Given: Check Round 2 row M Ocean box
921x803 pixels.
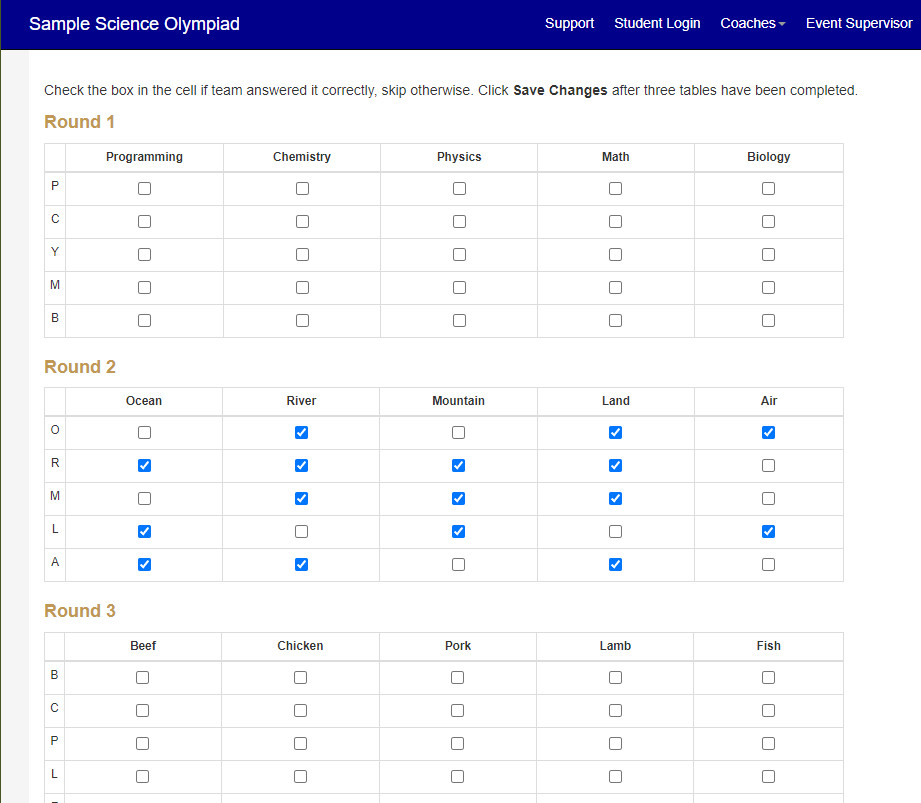Looking at the screenshot, I should click(144, 498).
